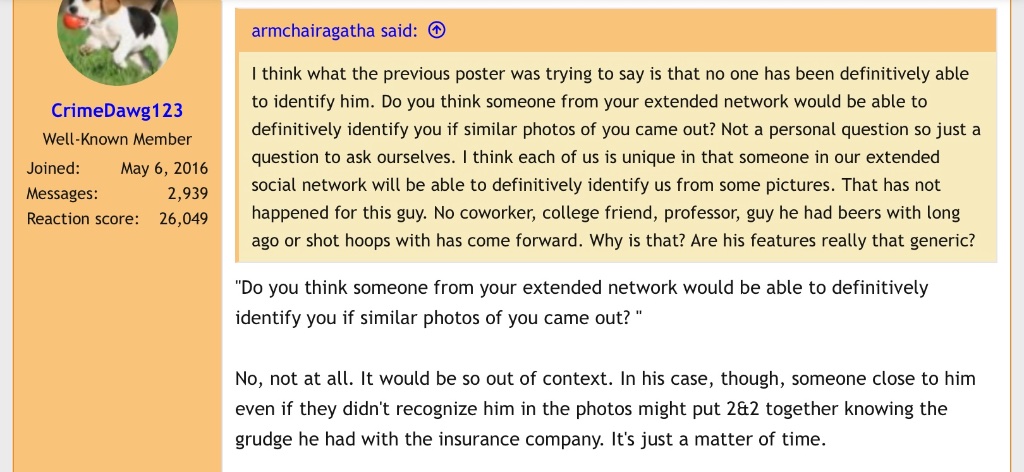Screen dimensions: 1024x472
Task: Open the 2,939 messages count
Action: click(187, 193)
